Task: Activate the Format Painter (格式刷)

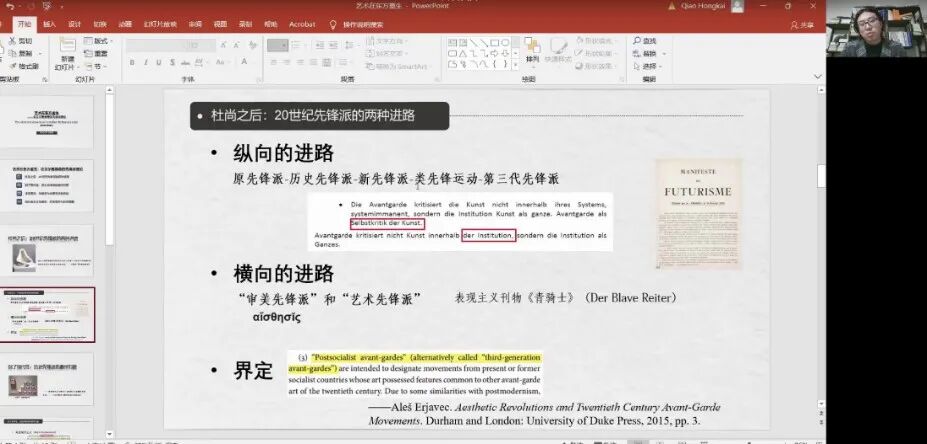Action: [x=22, y=66]
